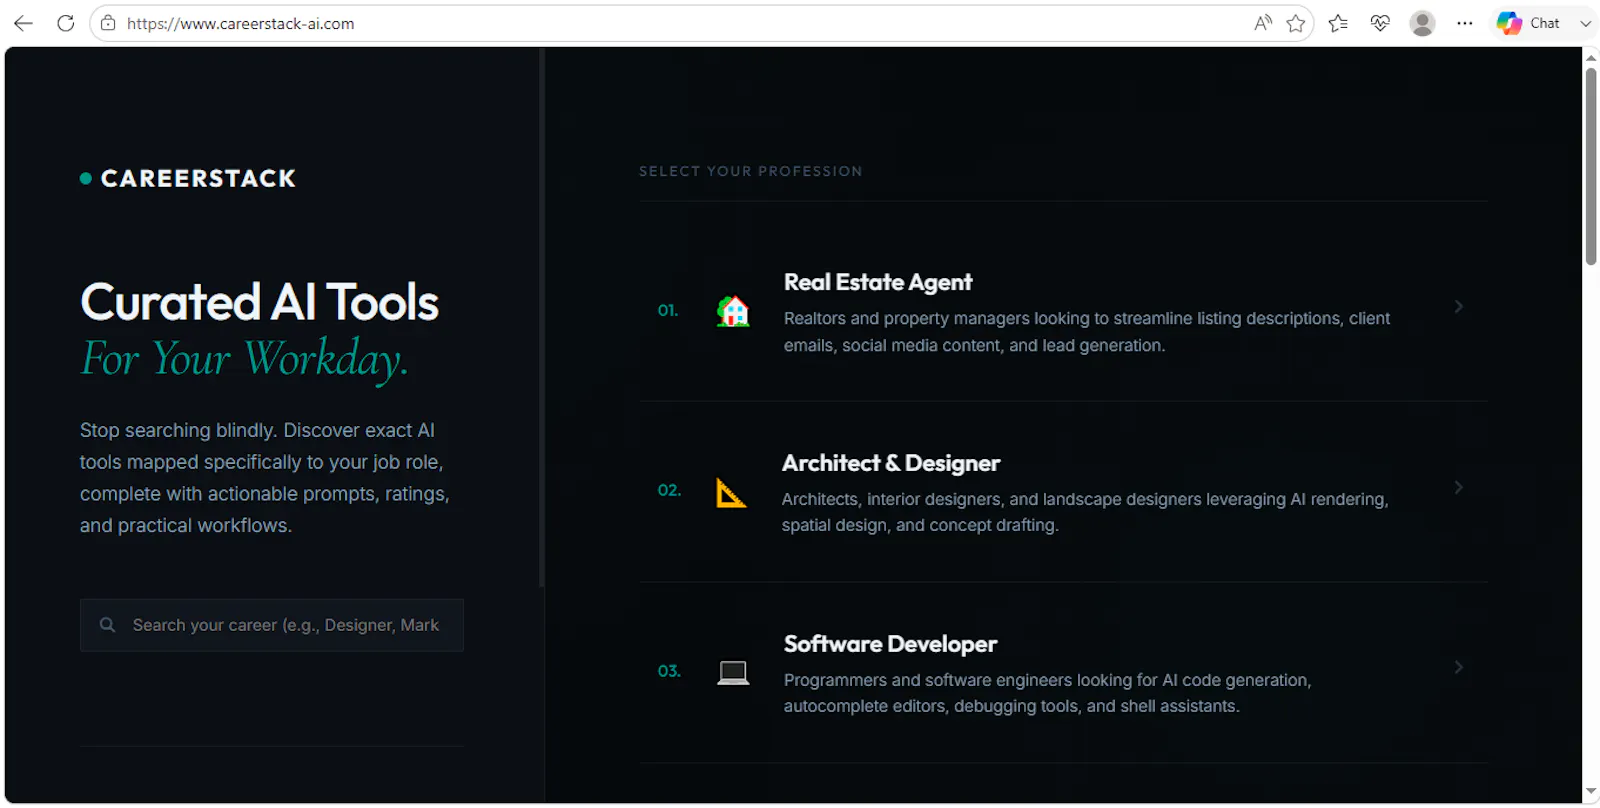Open the Architect & Designer profession
1600x808 pixels.
(x=1063, y=492)
